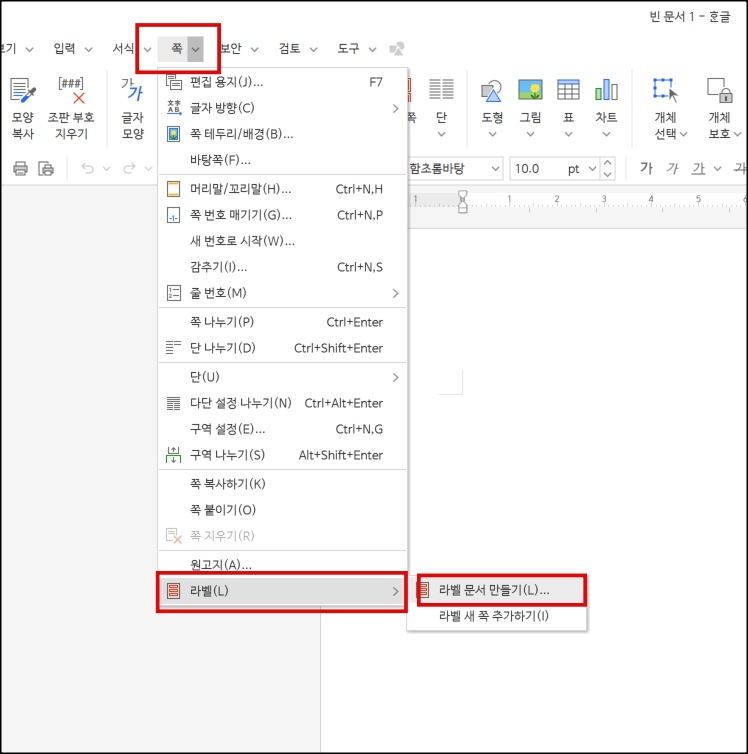This screenshot has width=748, height=754.
Task: Expand the undo history dropdown arrow
Action: pos(106,168)
